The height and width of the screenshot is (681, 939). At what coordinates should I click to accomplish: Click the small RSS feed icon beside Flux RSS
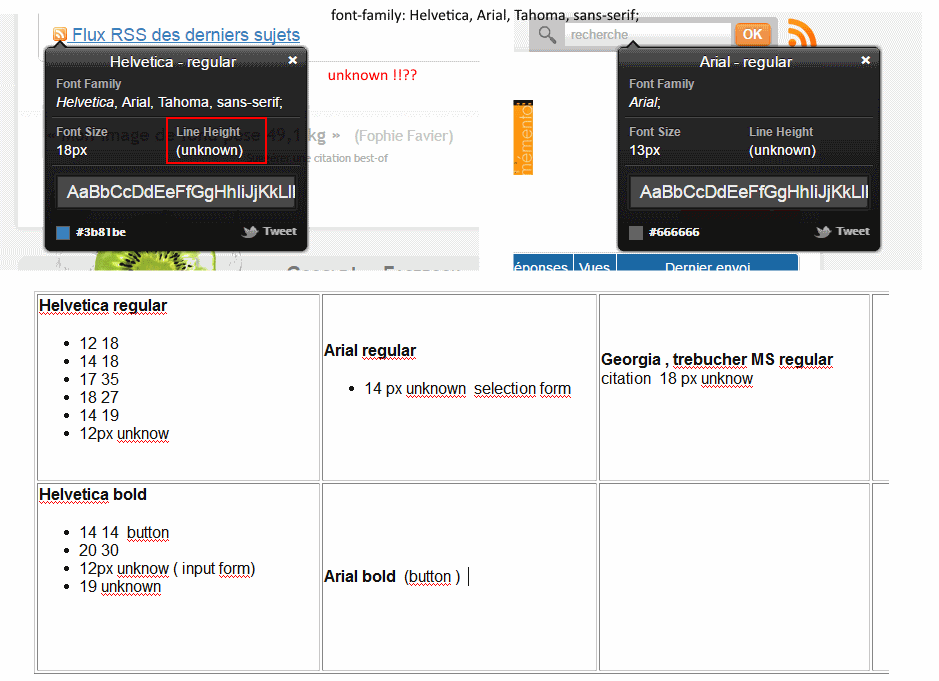point(60,34)
